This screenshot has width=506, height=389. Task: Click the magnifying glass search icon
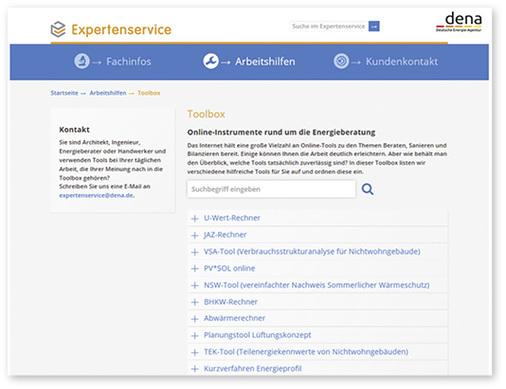(x=367, y=189)
